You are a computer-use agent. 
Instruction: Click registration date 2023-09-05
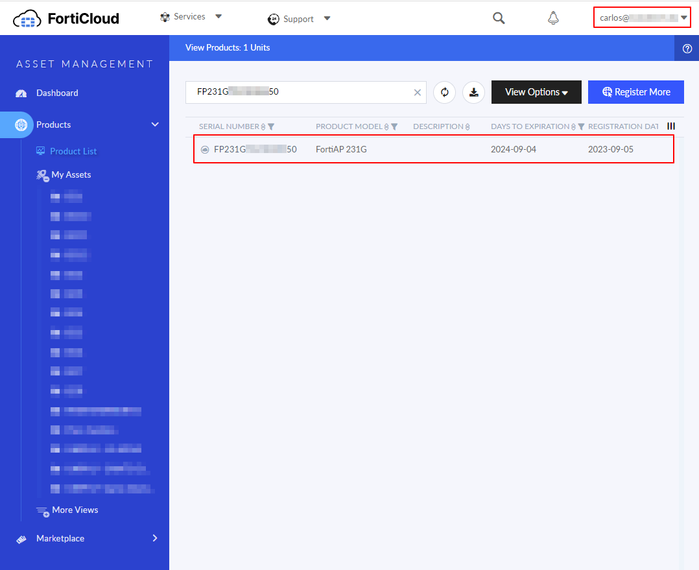[610, 149]
